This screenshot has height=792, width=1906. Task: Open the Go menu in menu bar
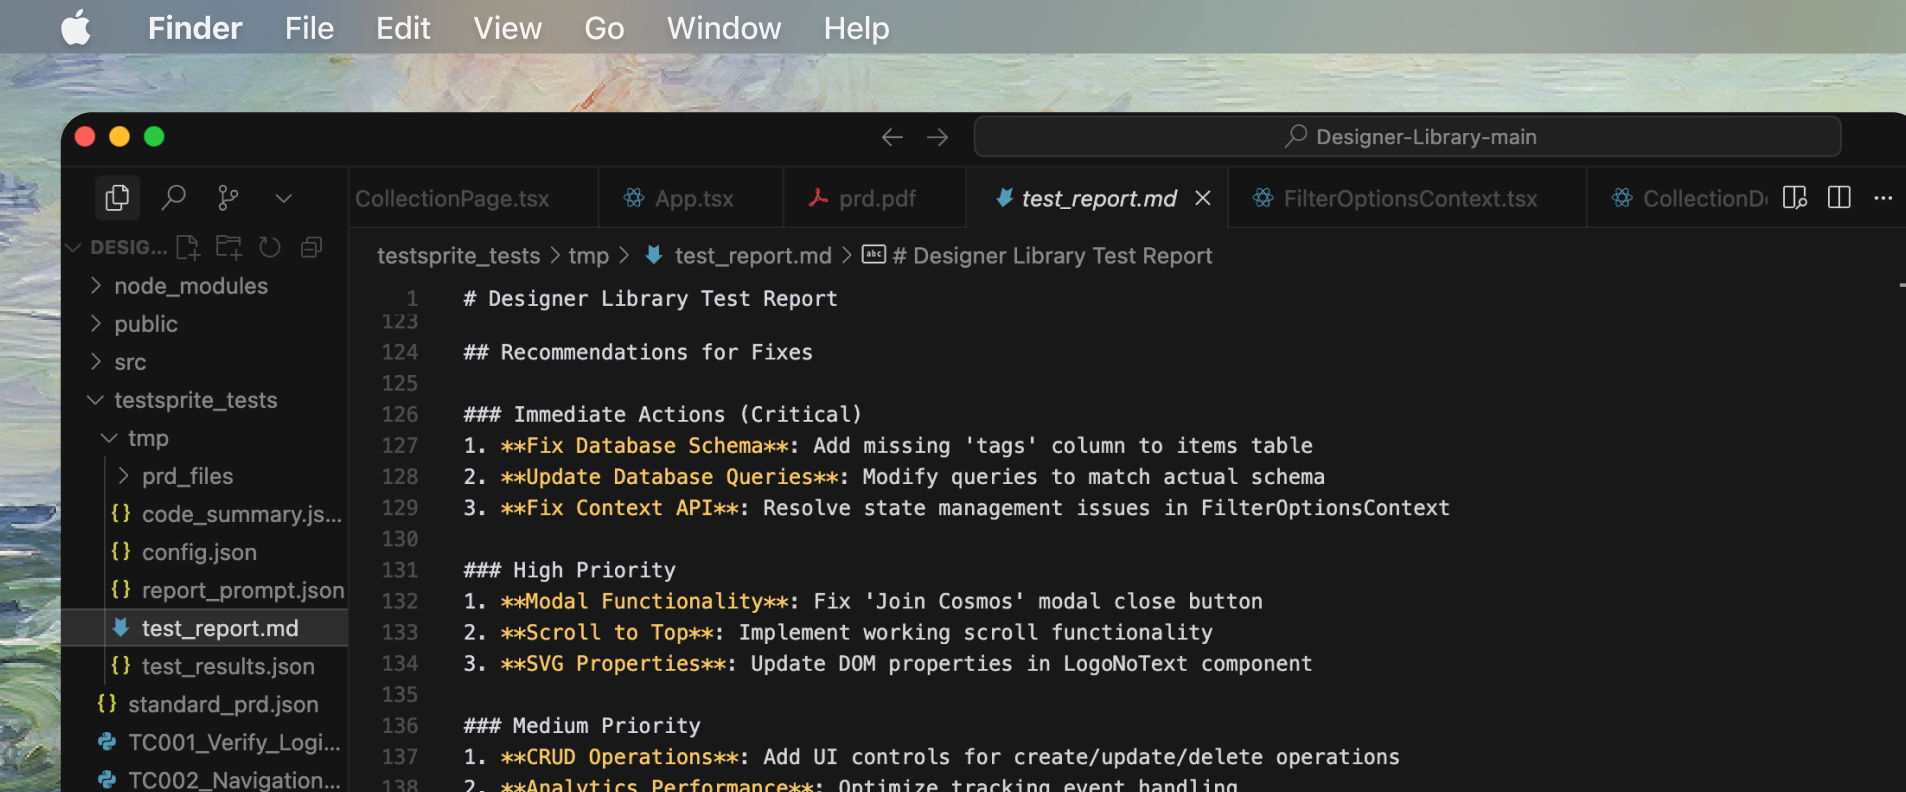(x=604, y=28)
